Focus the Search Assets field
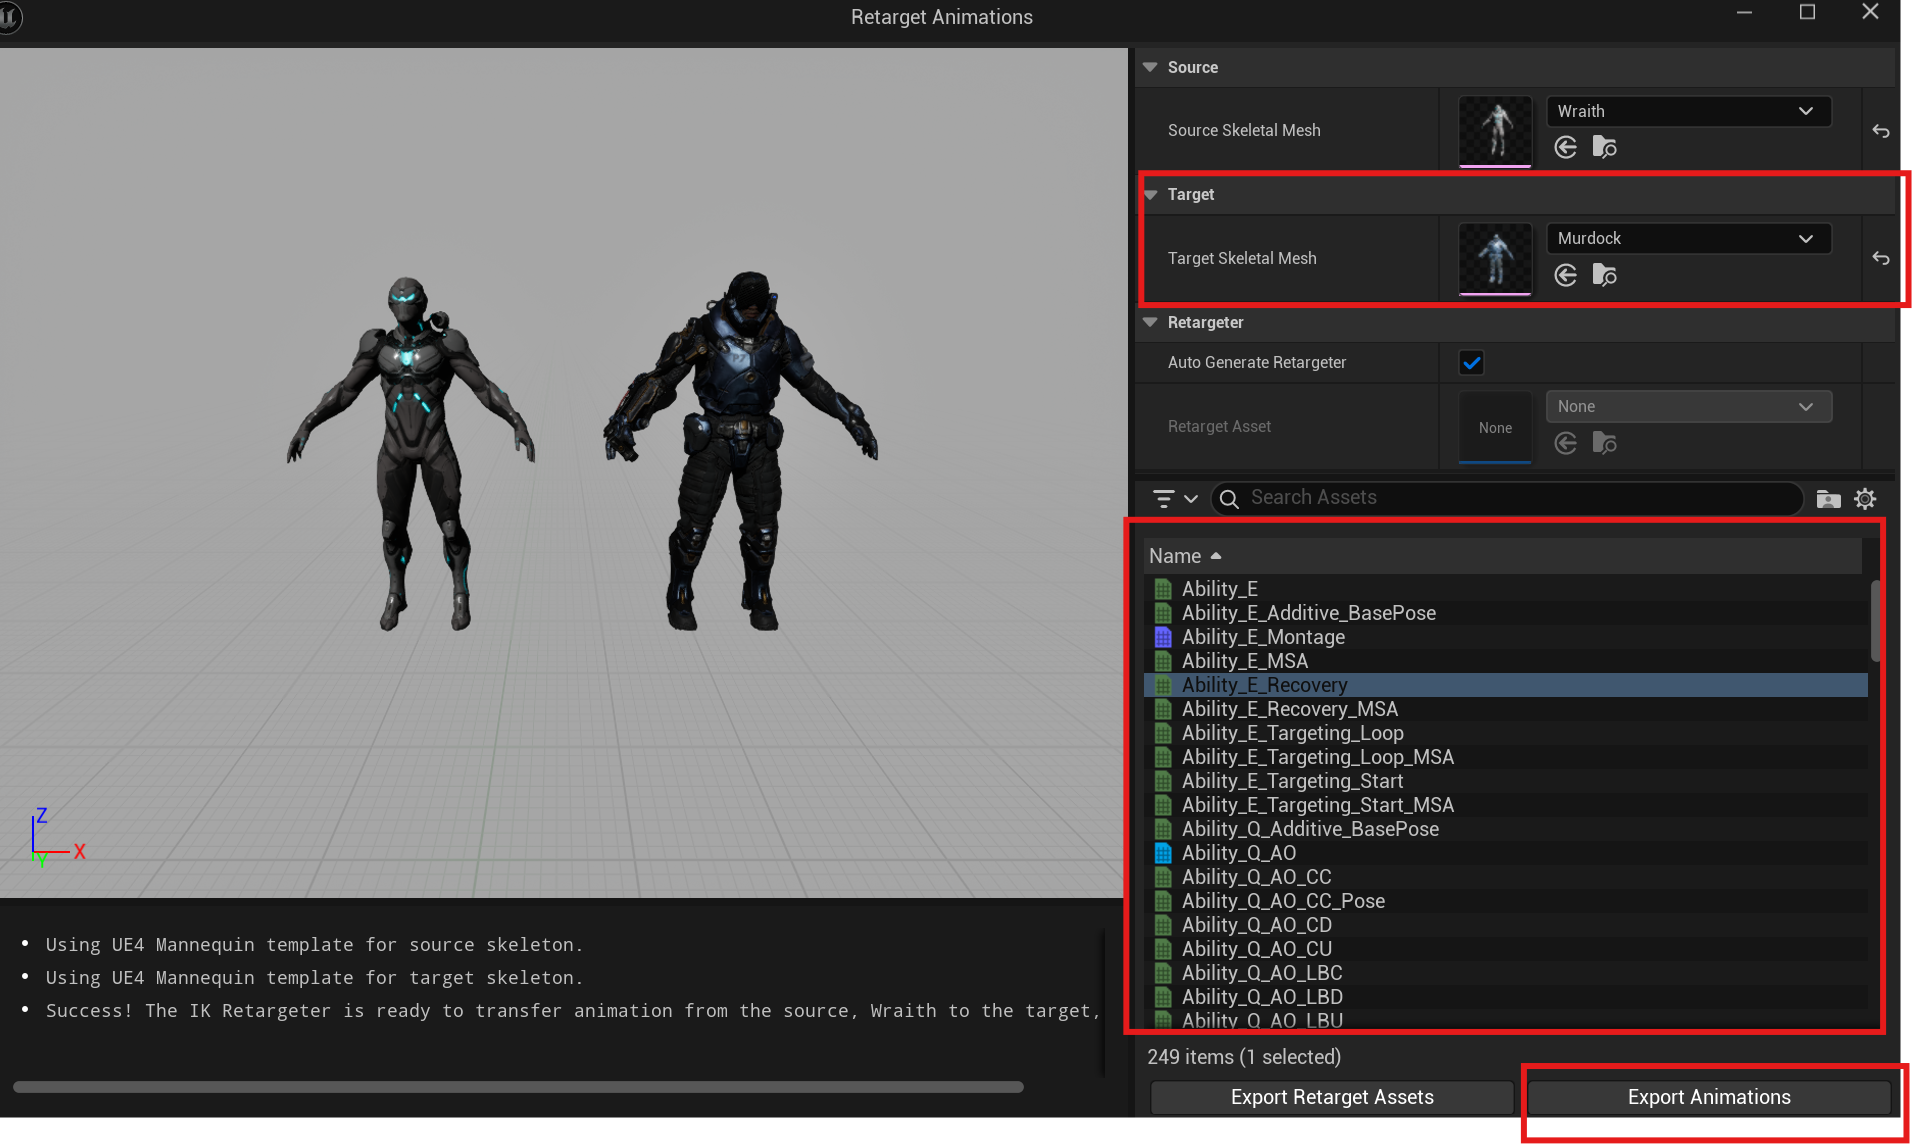This screenshot has height=1144, width=1912. point(1507,498)
